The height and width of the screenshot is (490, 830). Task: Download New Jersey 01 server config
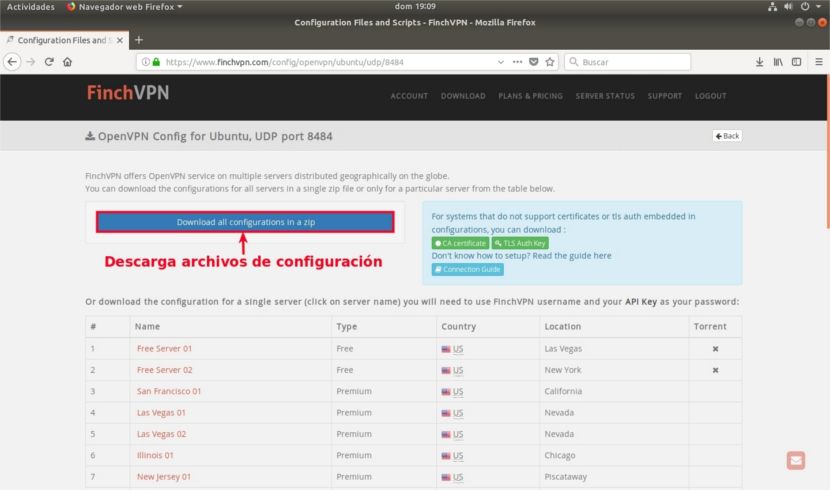tap(164, 477)
